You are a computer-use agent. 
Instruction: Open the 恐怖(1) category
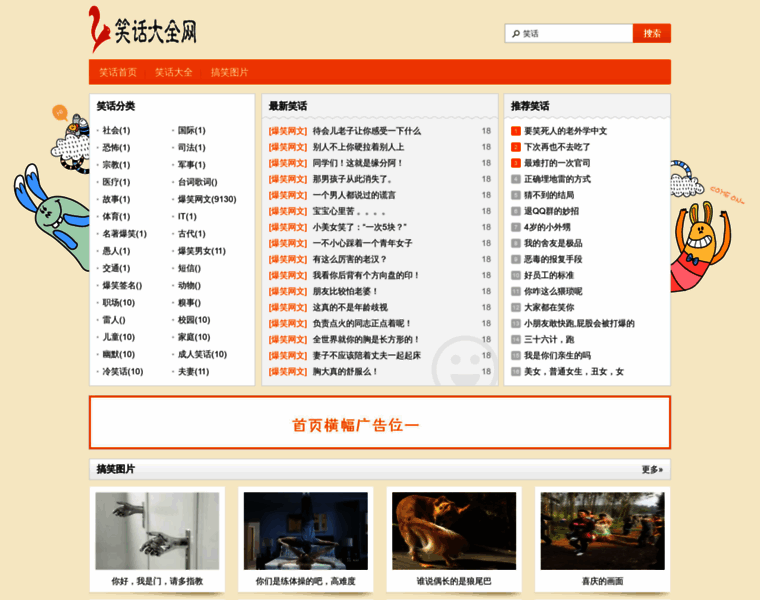[x=116, y=147]
